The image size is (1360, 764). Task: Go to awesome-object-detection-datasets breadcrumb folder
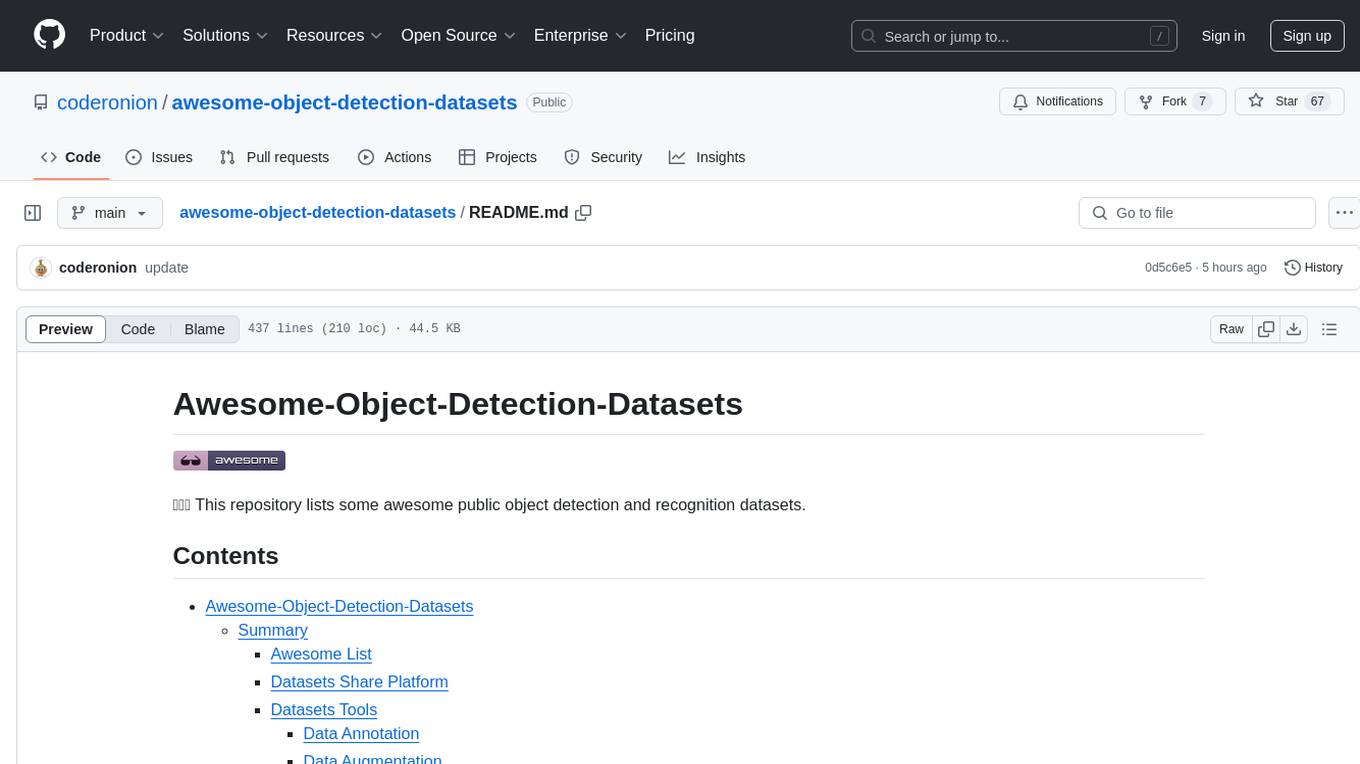pos(317,212)
